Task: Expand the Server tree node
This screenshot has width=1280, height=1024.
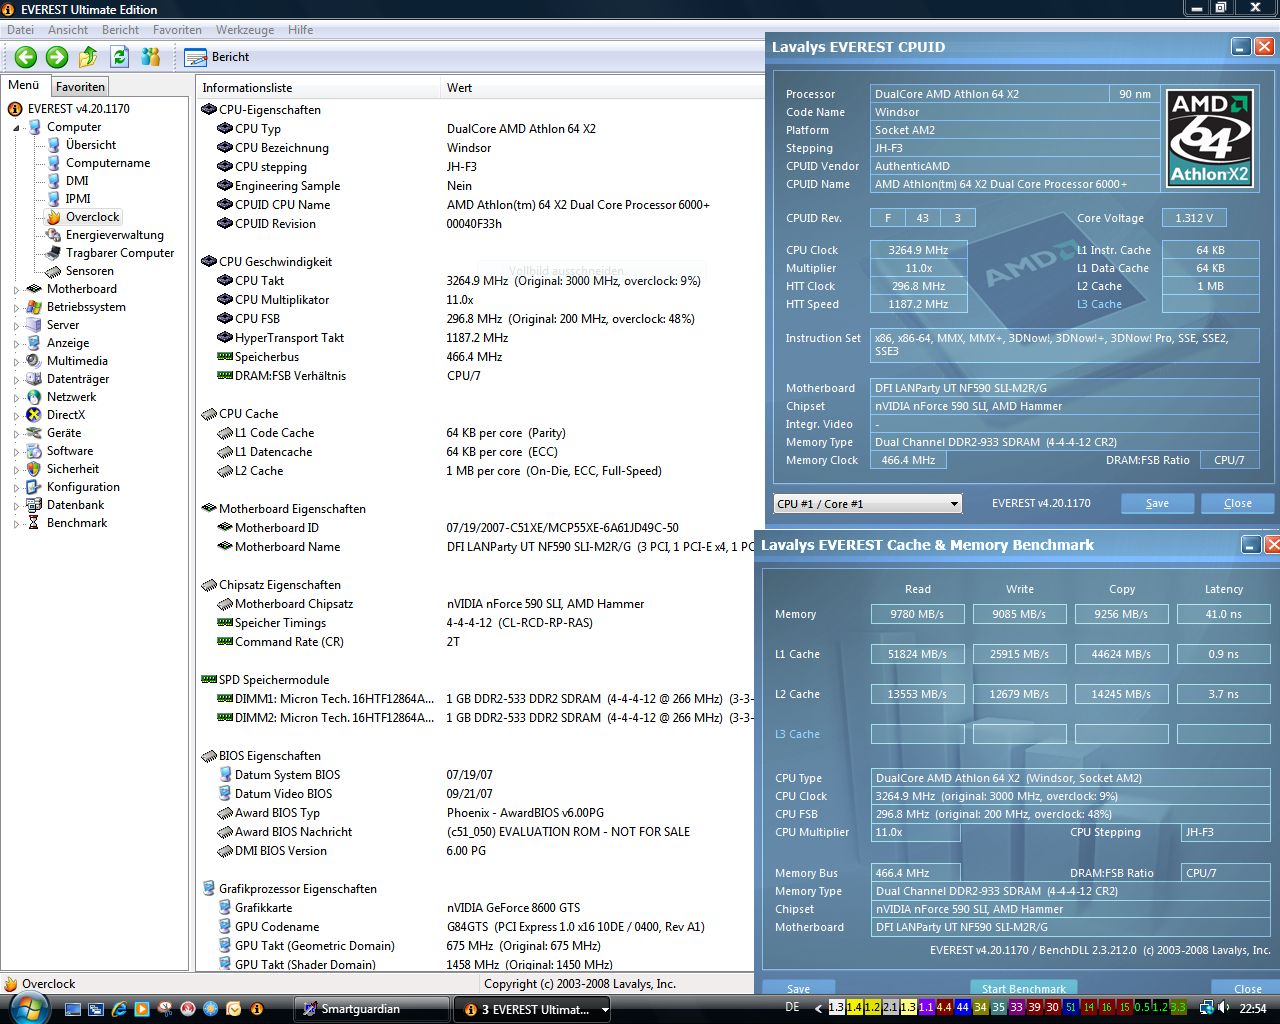Action: [x=16, y=326]
